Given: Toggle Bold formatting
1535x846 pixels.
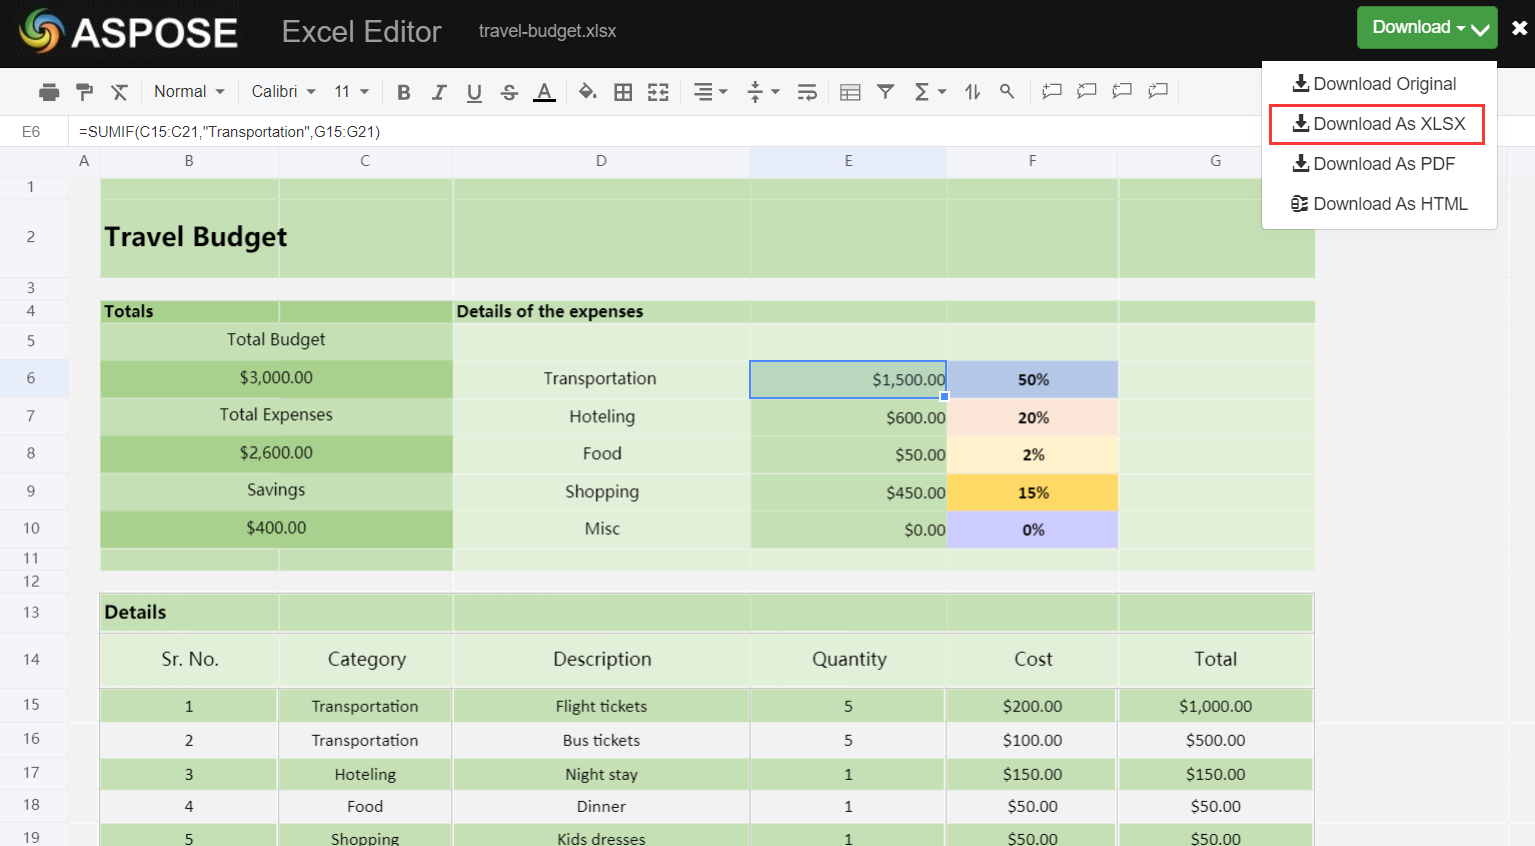Looking at the screenshot, I should pyautogui.click(x=404, y=92).
